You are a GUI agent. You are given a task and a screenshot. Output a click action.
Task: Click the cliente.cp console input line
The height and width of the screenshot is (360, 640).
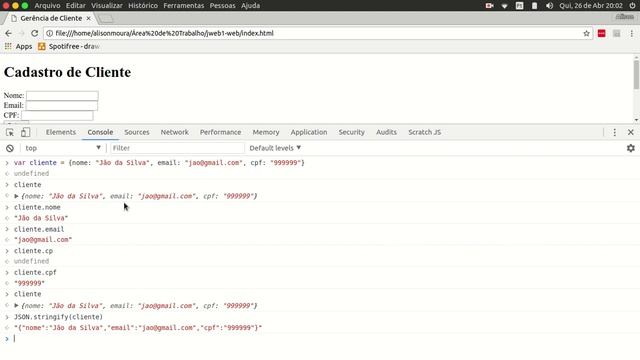[33, 251]
